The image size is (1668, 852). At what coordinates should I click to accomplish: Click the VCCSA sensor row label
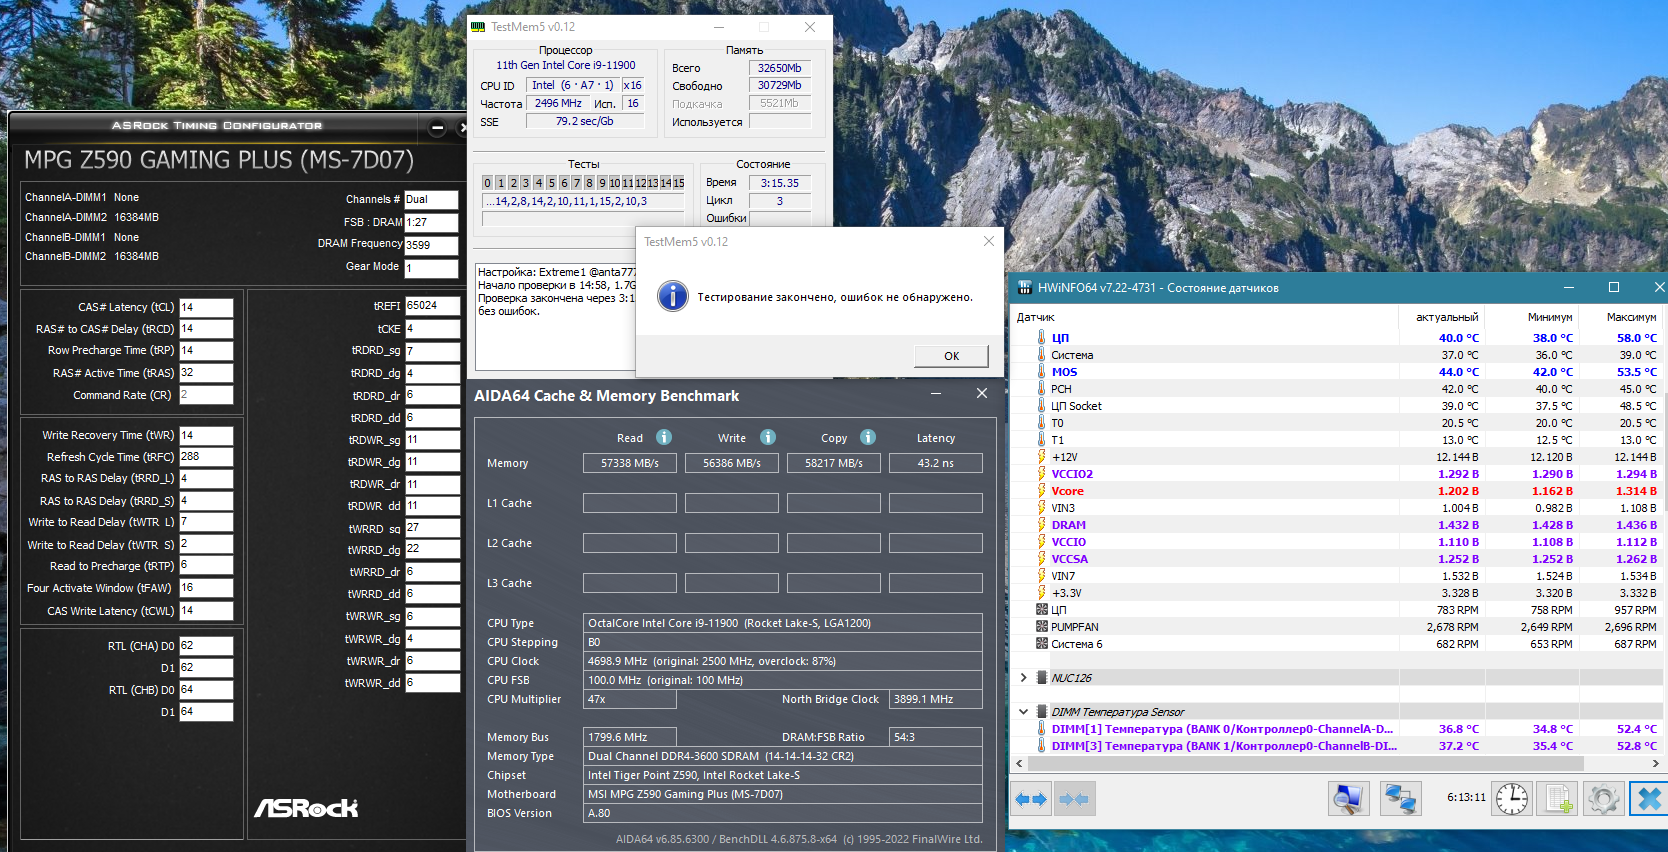[x=1069, y=559]
